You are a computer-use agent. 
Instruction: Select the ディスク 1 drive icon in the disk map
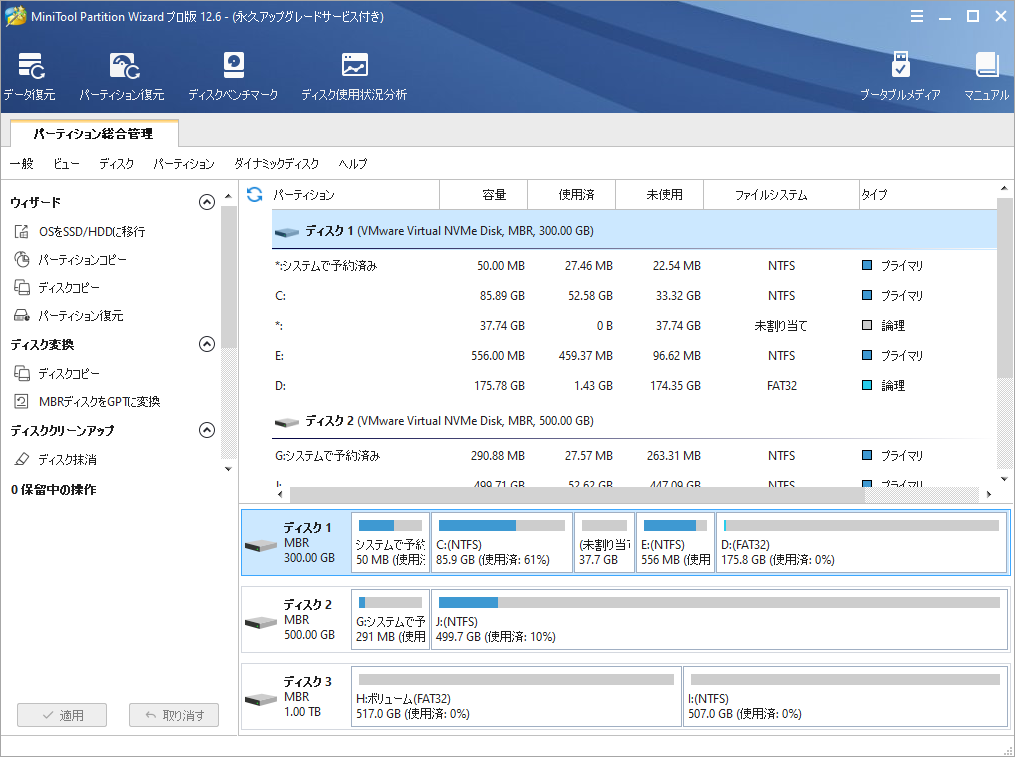point(261,545)
